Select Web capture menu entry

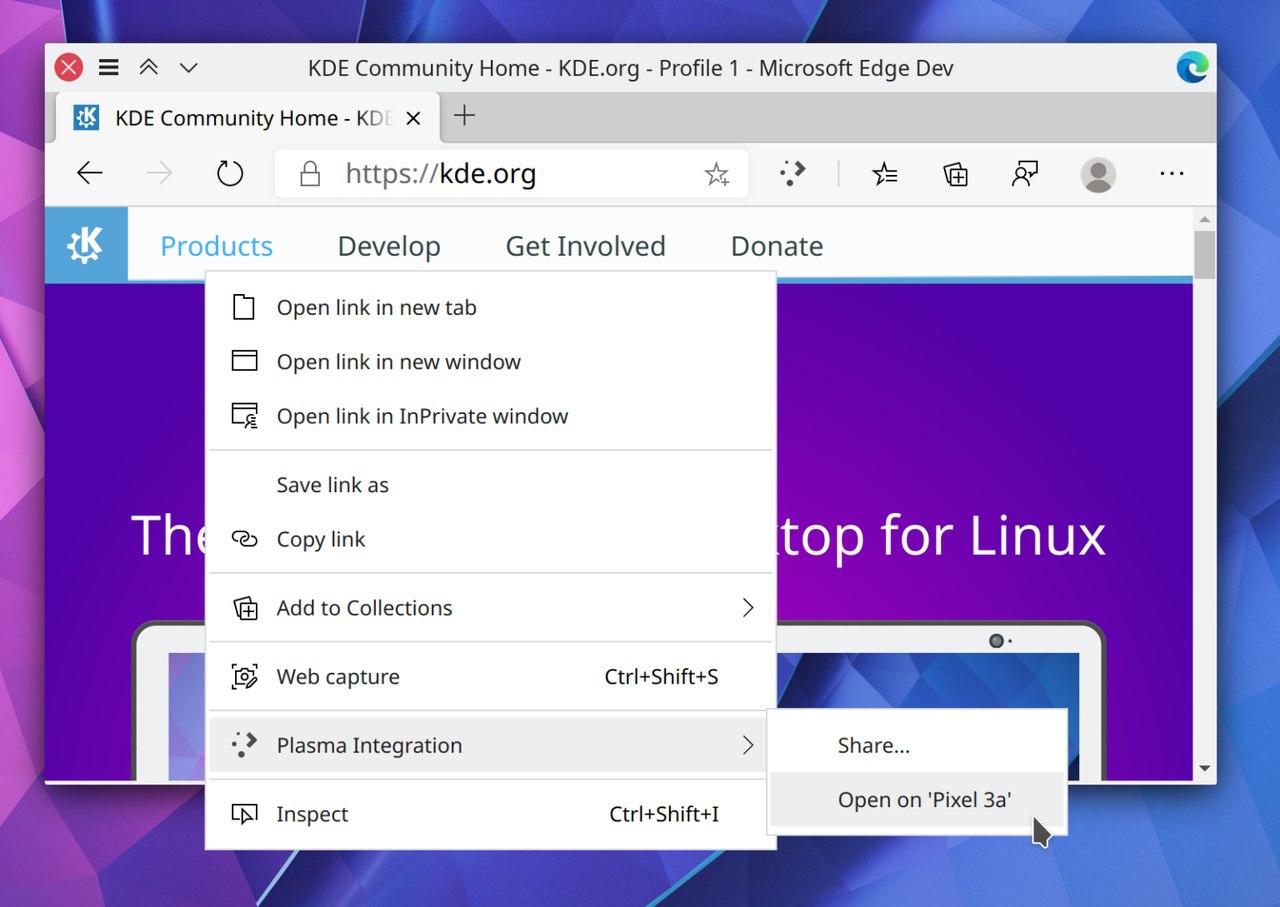(491, 677)
